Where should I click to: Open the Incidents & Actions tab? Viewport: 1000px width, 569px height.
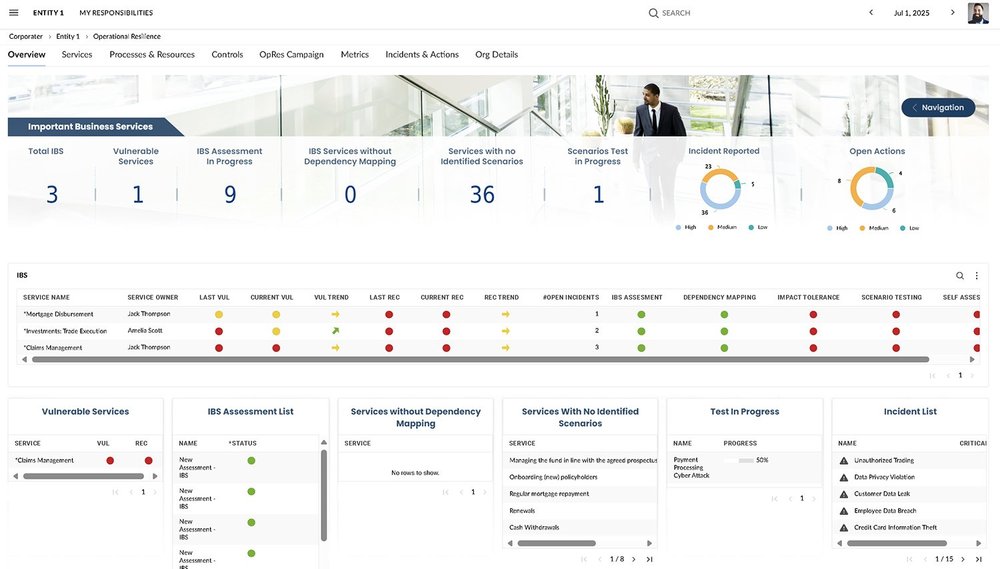[x=422, y=55]
